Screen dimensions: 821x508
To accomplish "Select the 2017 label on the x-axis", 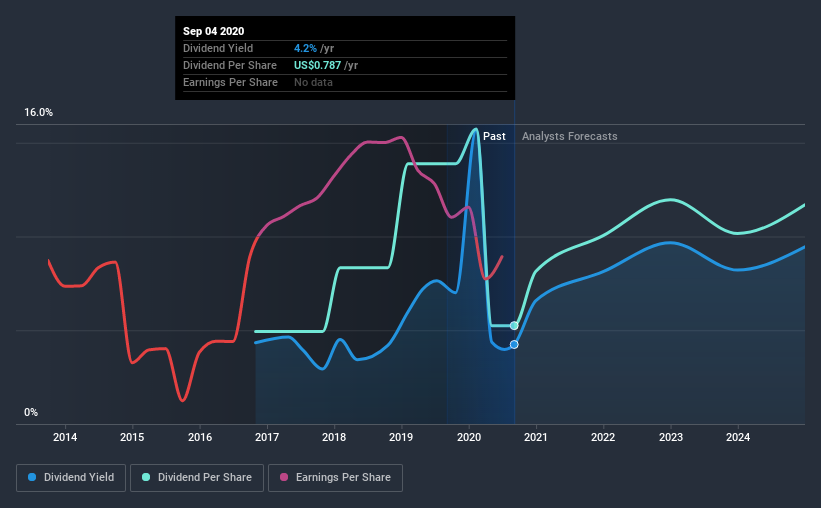I will point(267,437).
